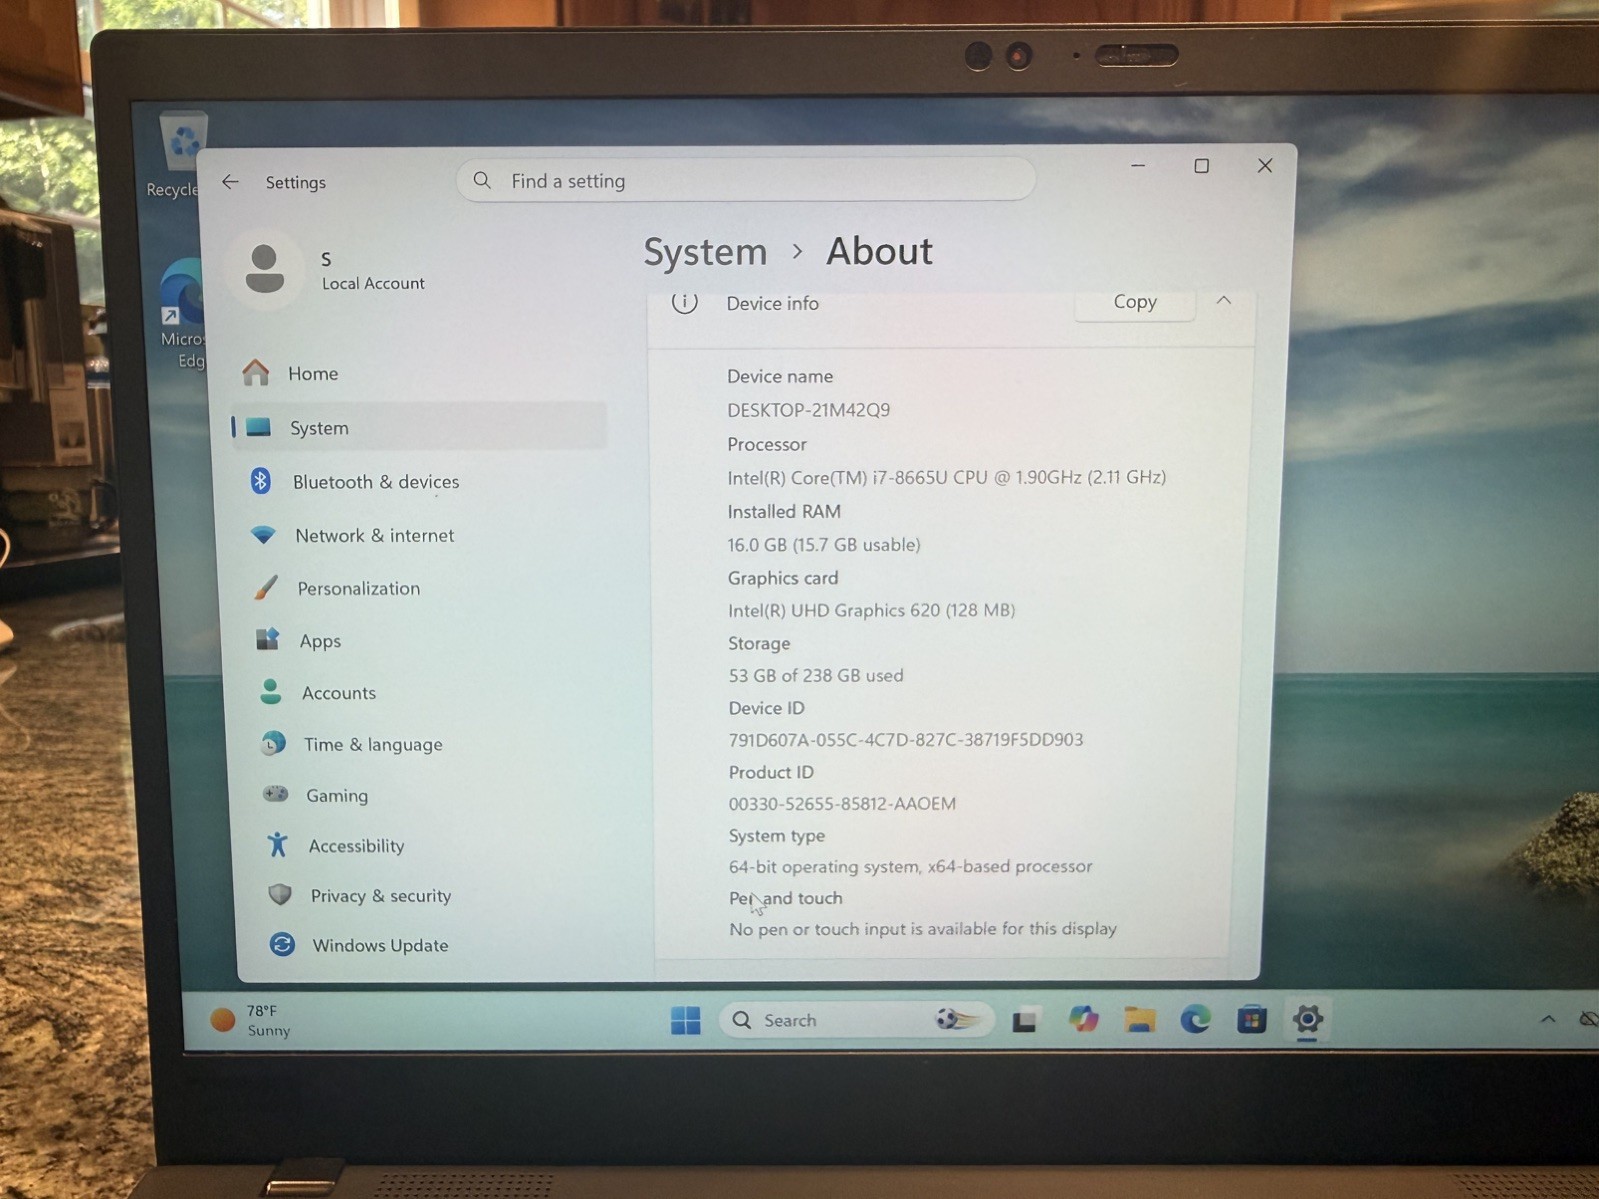Click the Gaming controller icon
Viewport: 1599px width, 1199px height.
tap(275, 794)
